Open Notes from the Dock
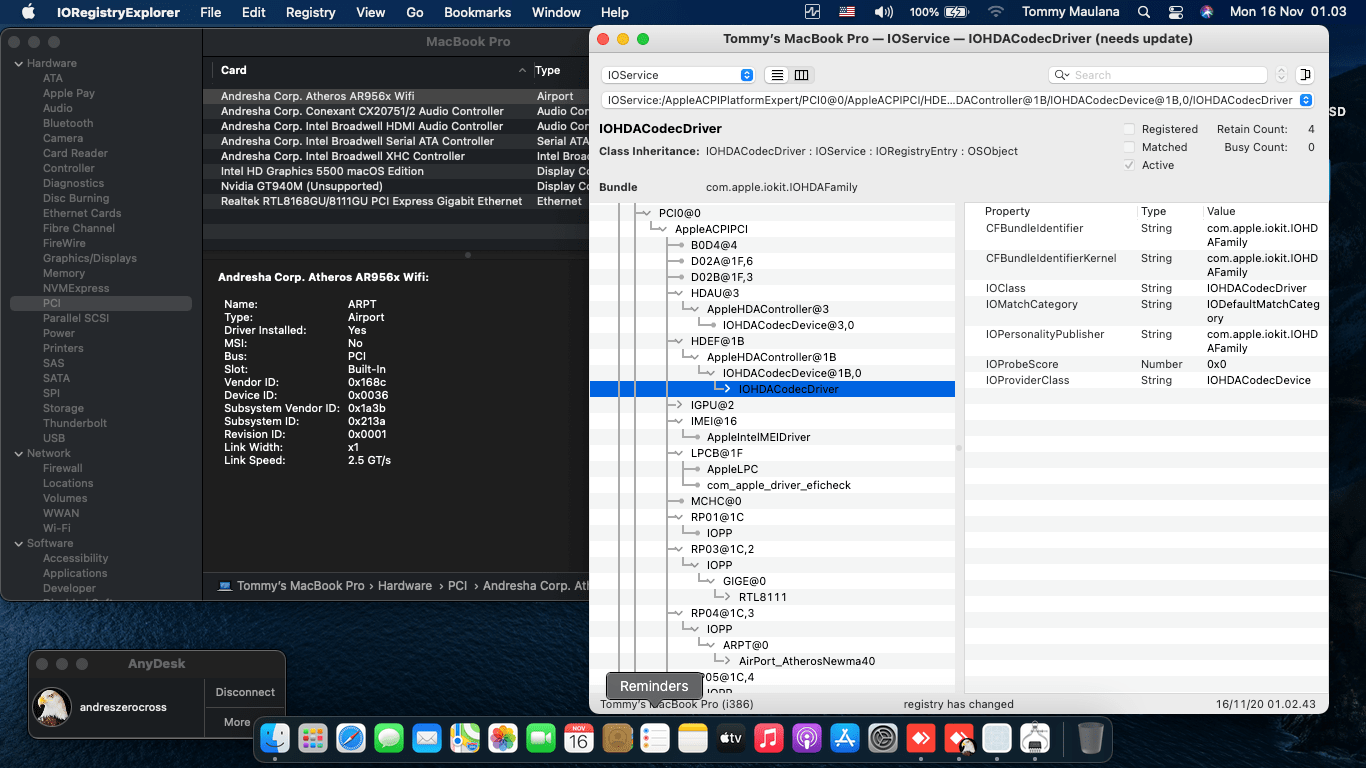This screenshot has height=768, width=1366. (x=693, y=739)
